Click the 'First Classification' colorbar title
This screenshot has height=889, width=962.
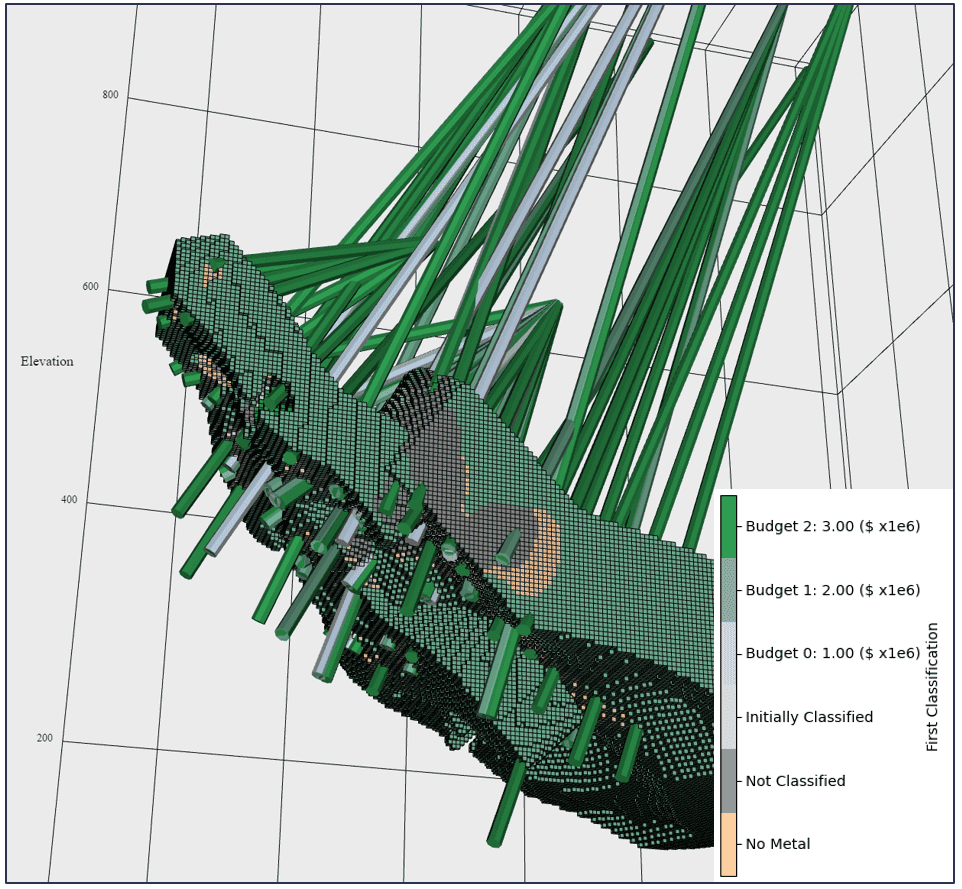(x=932, y=687)
